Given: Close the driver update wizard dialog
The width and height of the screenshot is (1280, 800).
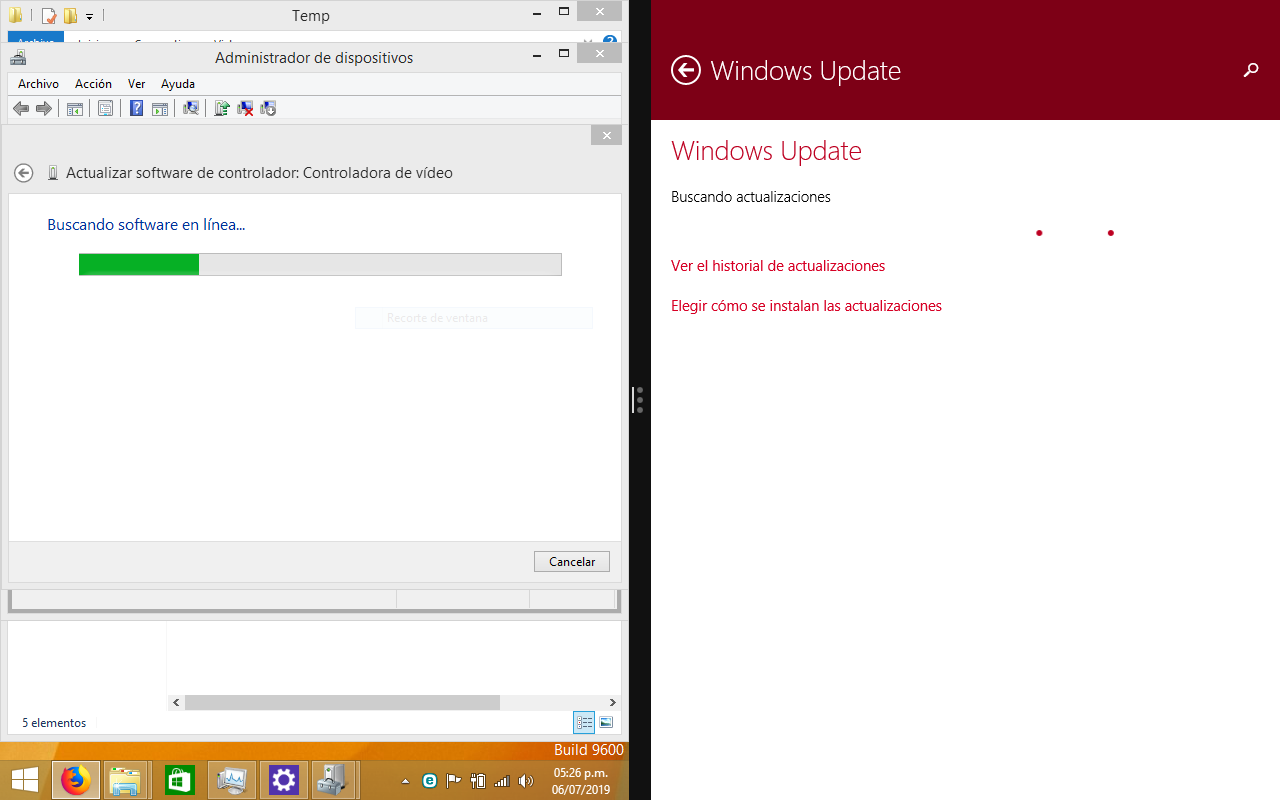Looking at the screenshot, I should coord(606,135).
